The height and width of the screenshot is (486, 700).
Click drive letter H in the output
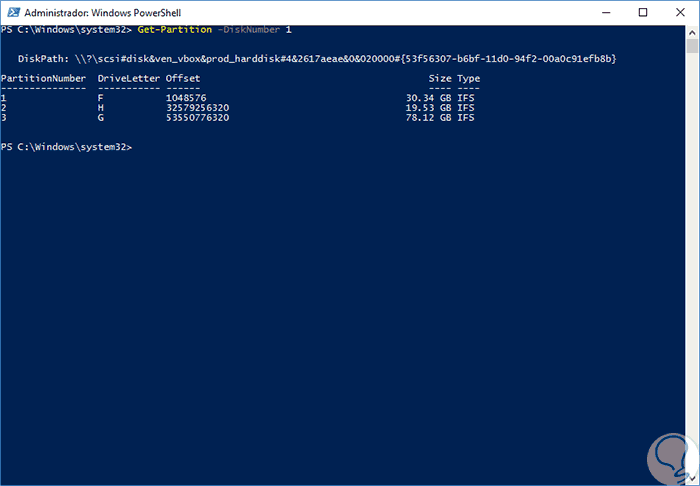(101, 108)
